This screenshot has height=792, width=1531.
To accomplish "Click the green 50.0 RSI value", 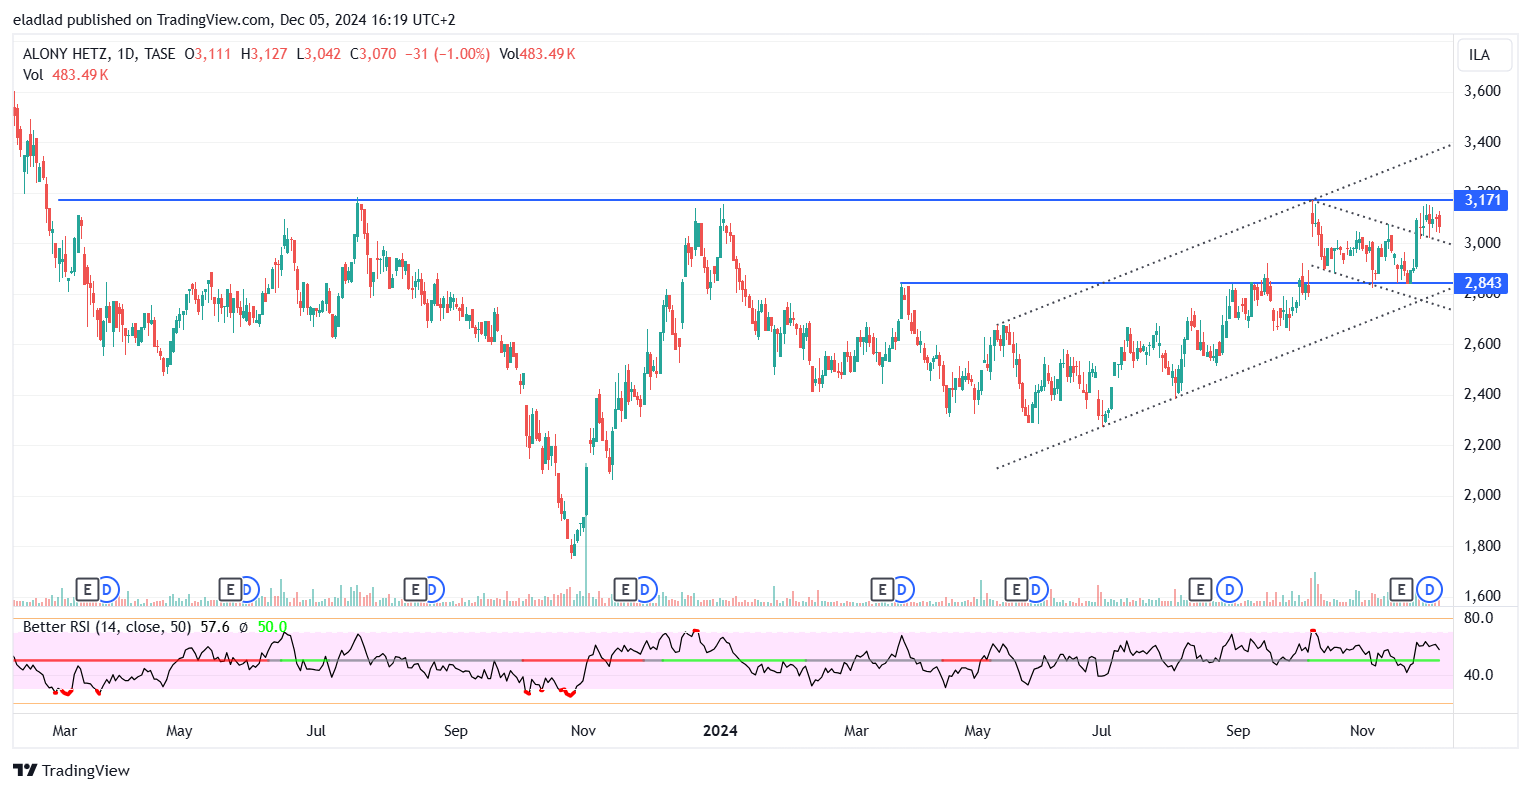I will [272, 627].
